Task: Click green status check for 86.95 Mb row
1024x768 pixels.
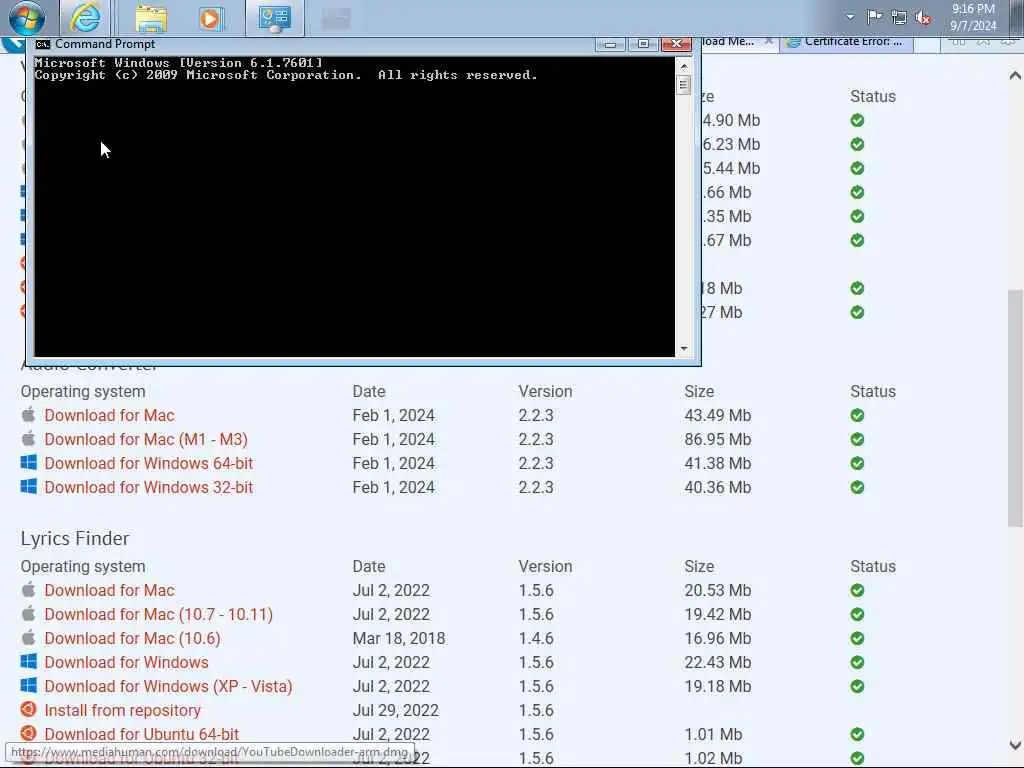Action: click(857, 440)
